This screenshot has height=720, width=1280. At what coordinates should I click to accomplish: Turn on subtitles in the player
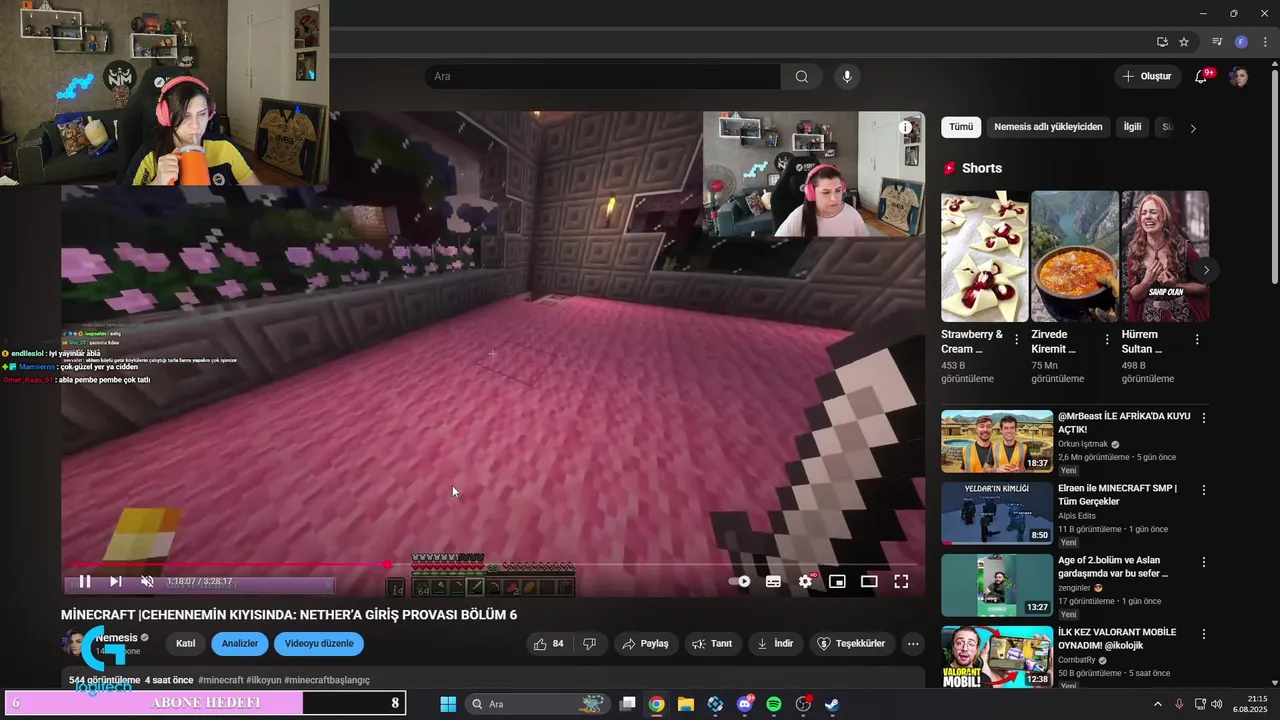pos(773,581)
